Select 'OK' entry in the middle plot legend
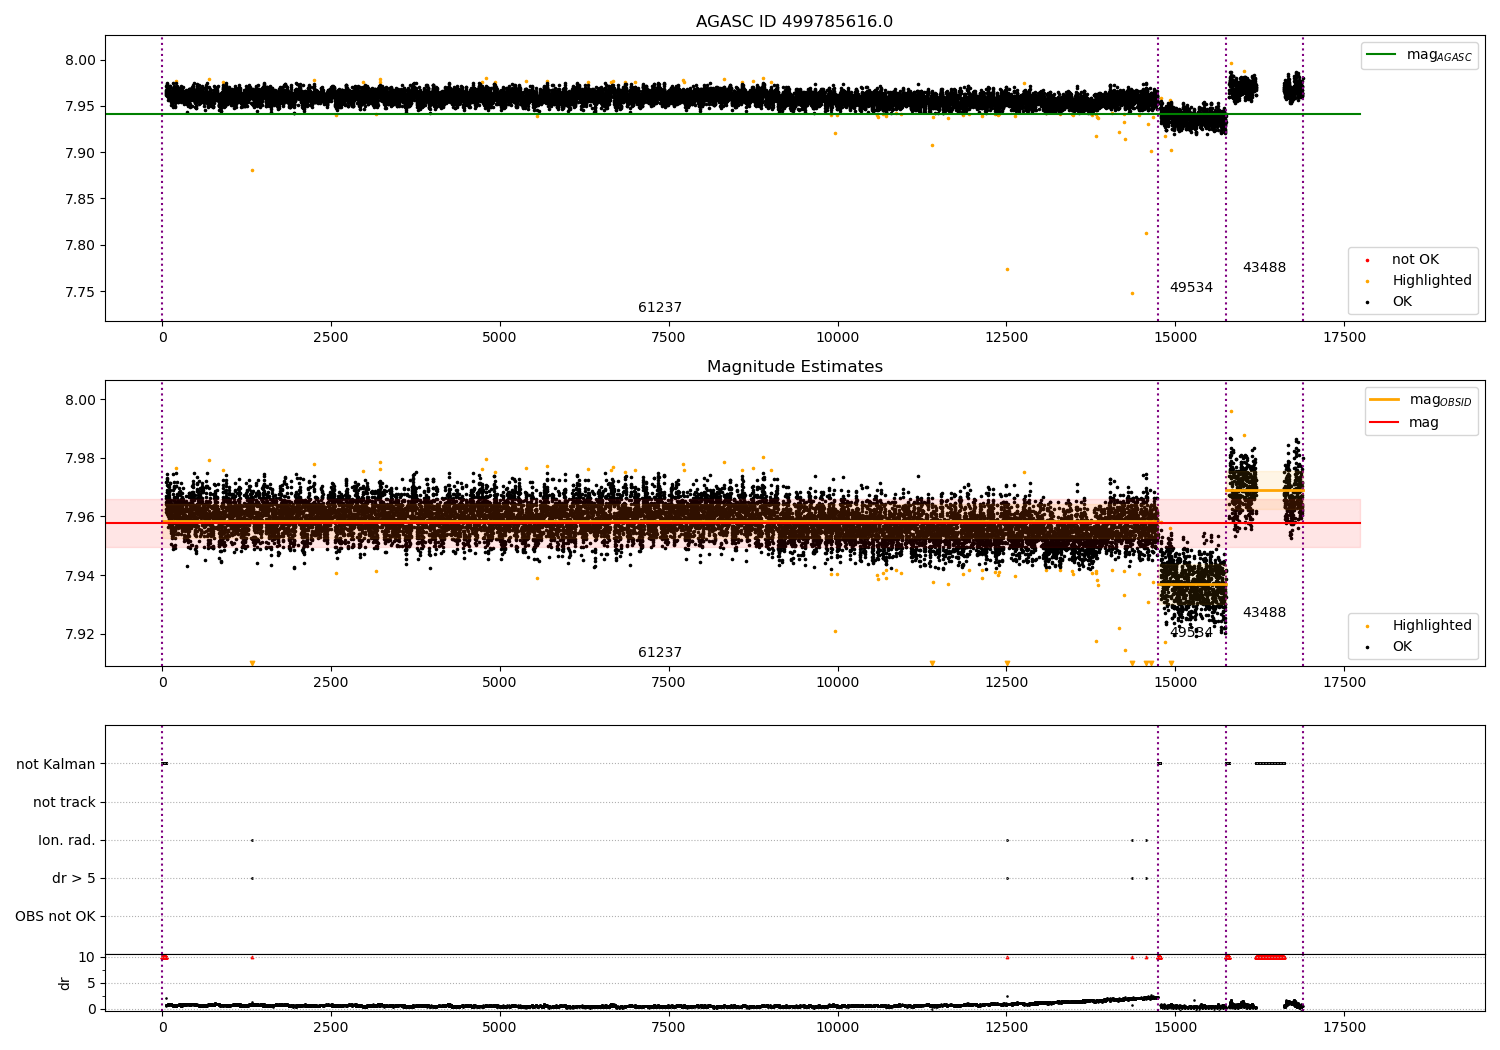 pos(1402,647)
